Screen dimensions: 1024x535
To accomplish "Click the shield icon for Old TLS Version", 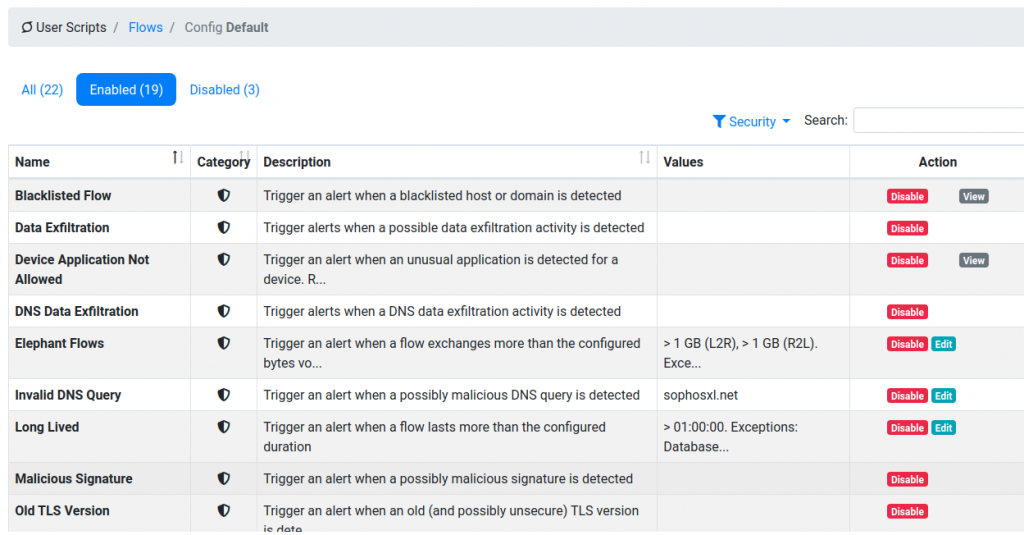I will coord(223,510).
